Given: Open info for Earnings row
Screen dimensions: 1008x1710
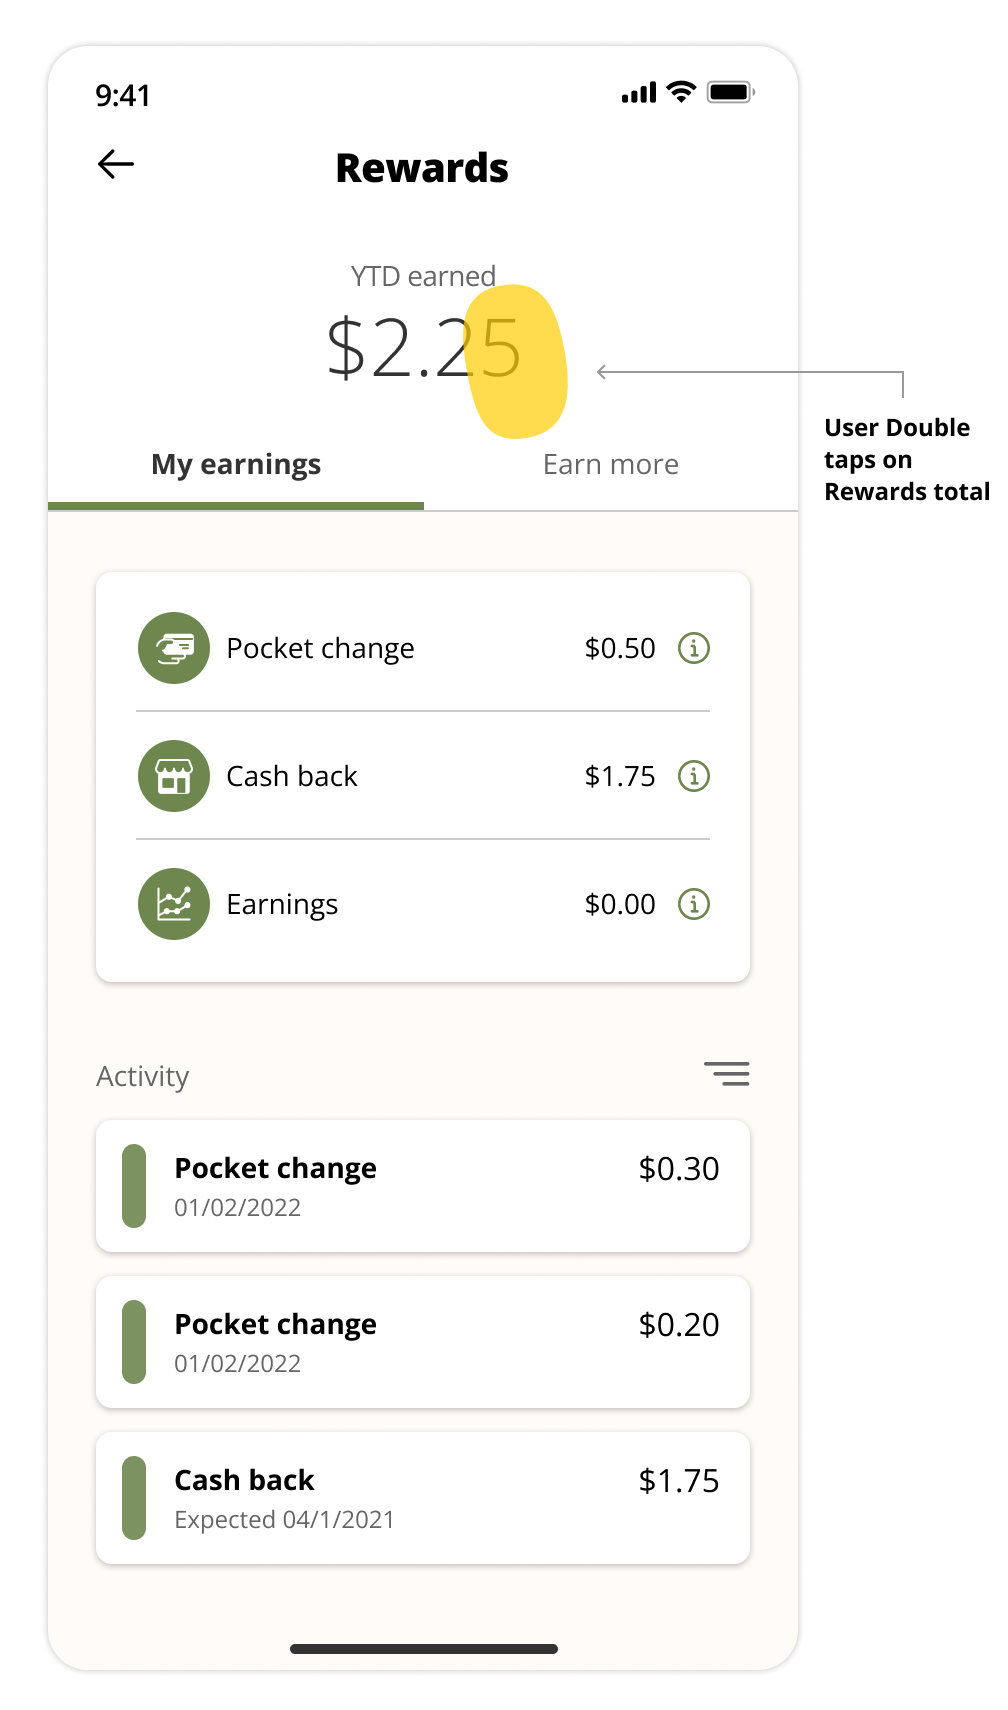Looking at the screenshot, I should click(x=694, y=904).
